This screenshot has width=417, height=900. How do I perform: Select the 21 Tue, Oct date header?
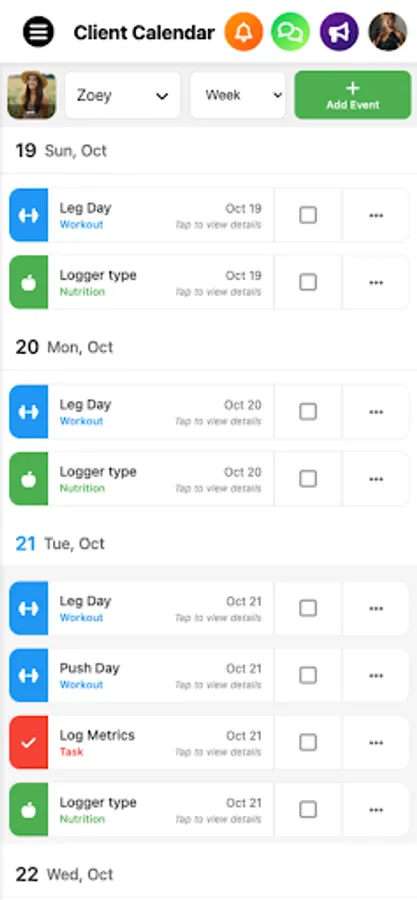tap(60, 544)
